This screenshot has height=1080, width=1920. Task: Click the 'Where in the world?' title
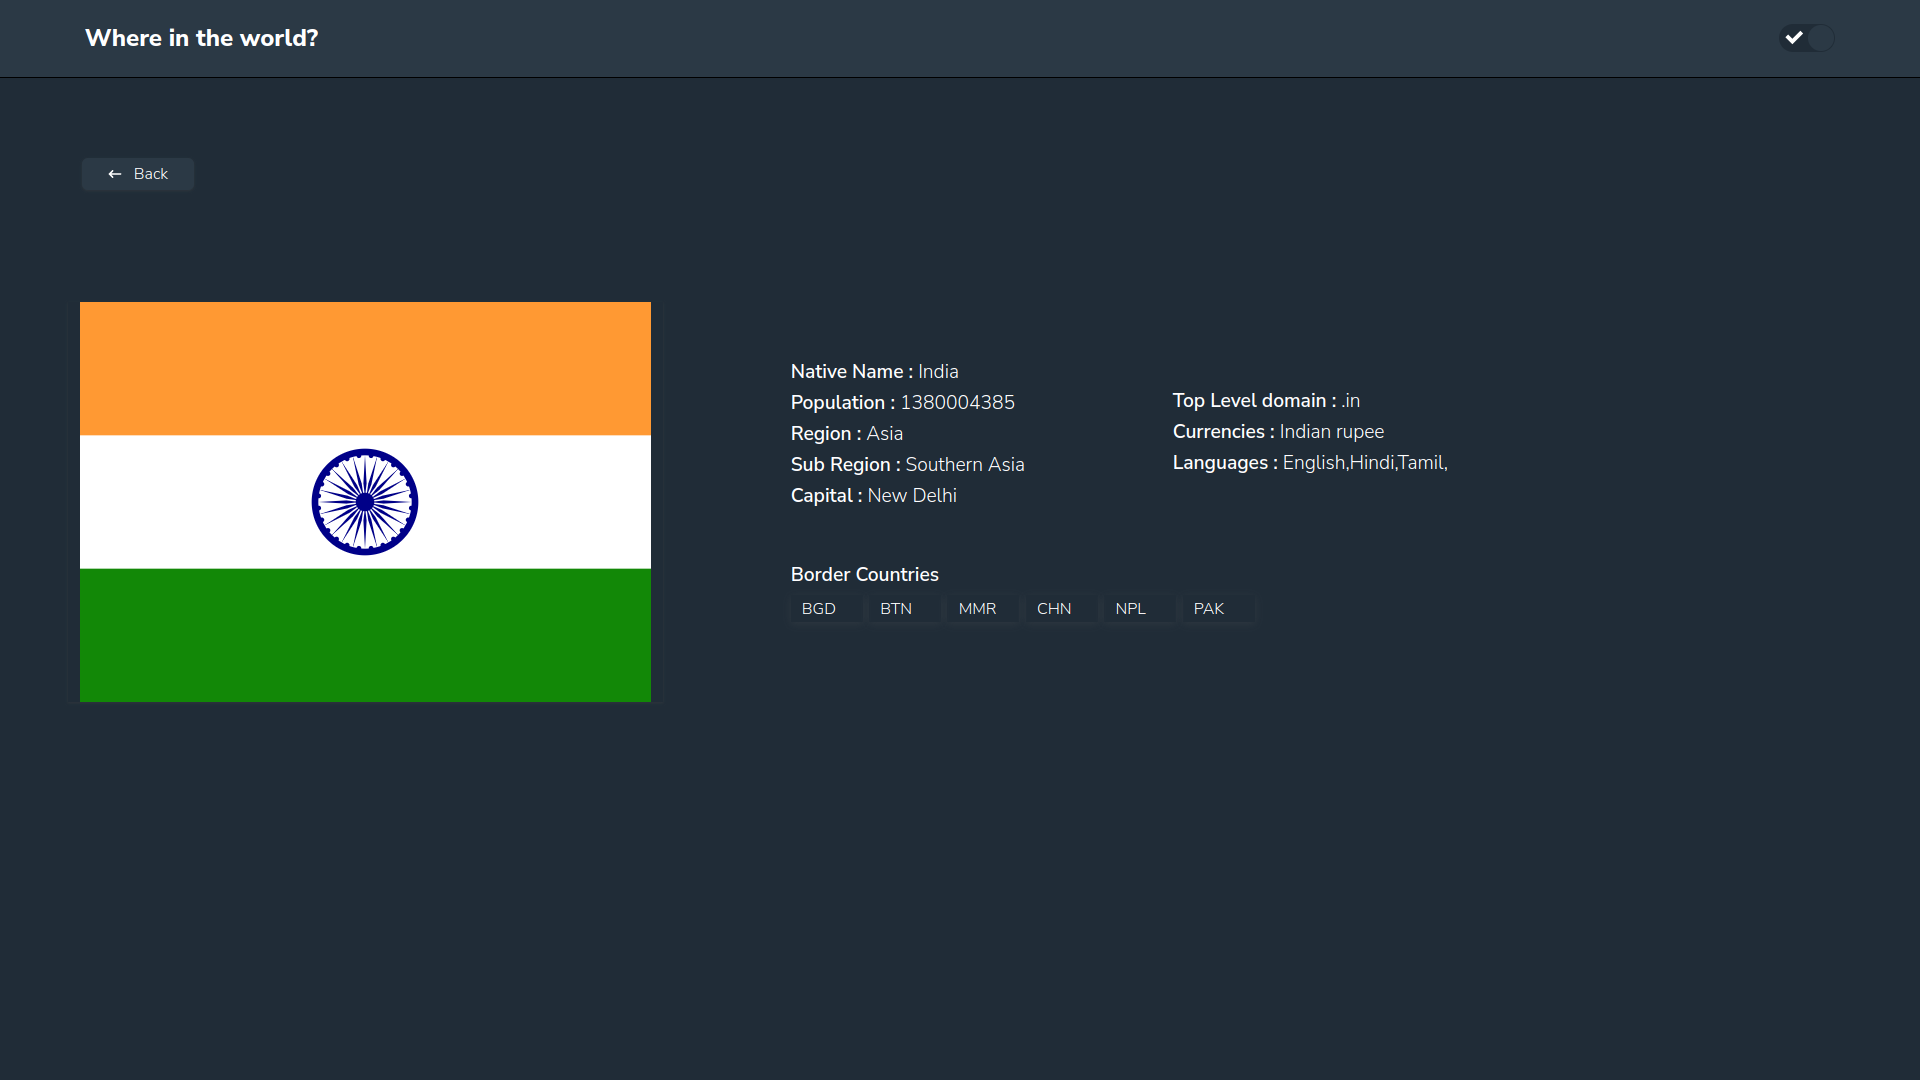click(202, 38)
